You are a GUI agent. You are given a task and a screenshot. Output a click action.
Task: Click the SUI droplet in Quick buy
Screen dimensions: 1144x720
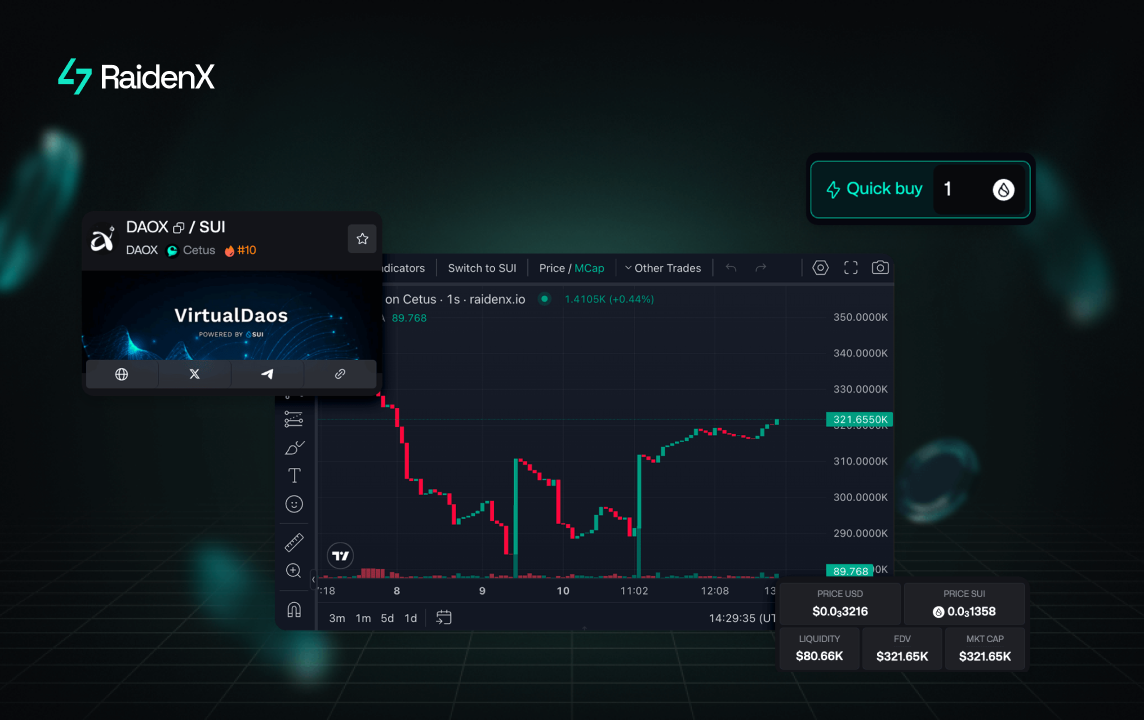pyautogui.click(x=1004, y=190)
